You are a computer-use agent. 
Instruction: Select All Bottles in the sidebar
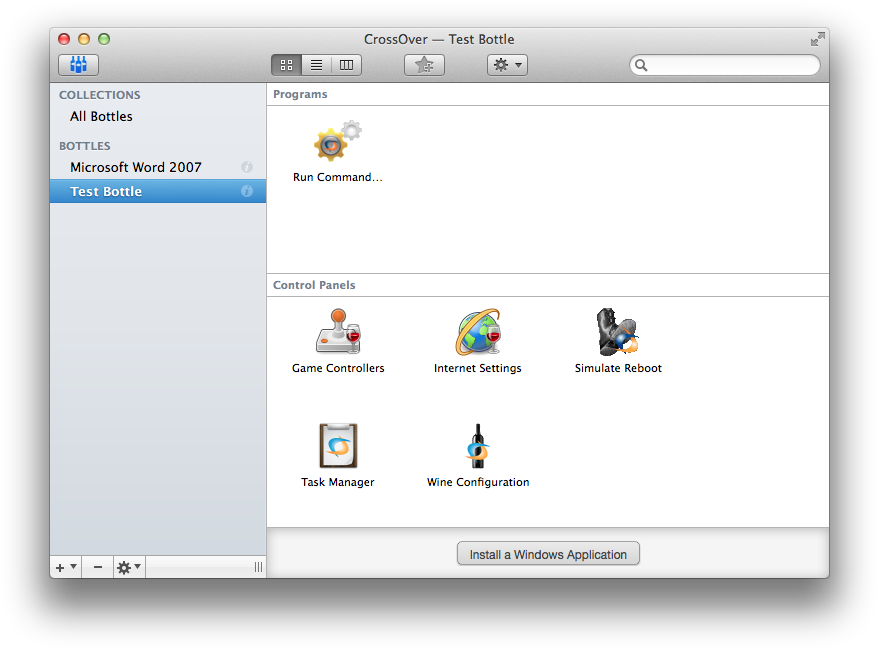click(101, 117)
